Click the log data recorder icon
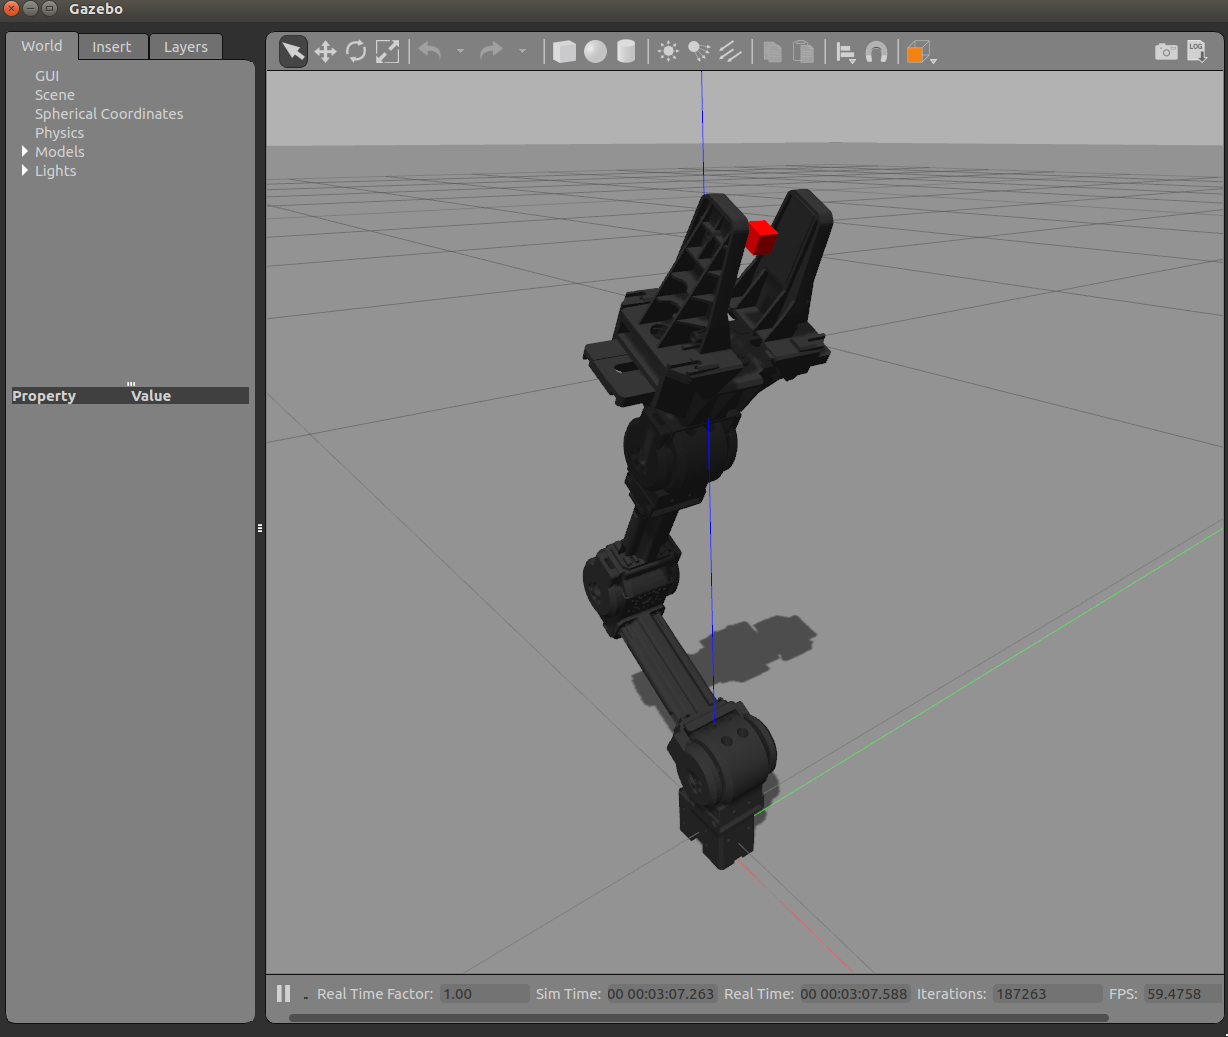Viewport: 1228px width, 1037px height. point(1197,52)
